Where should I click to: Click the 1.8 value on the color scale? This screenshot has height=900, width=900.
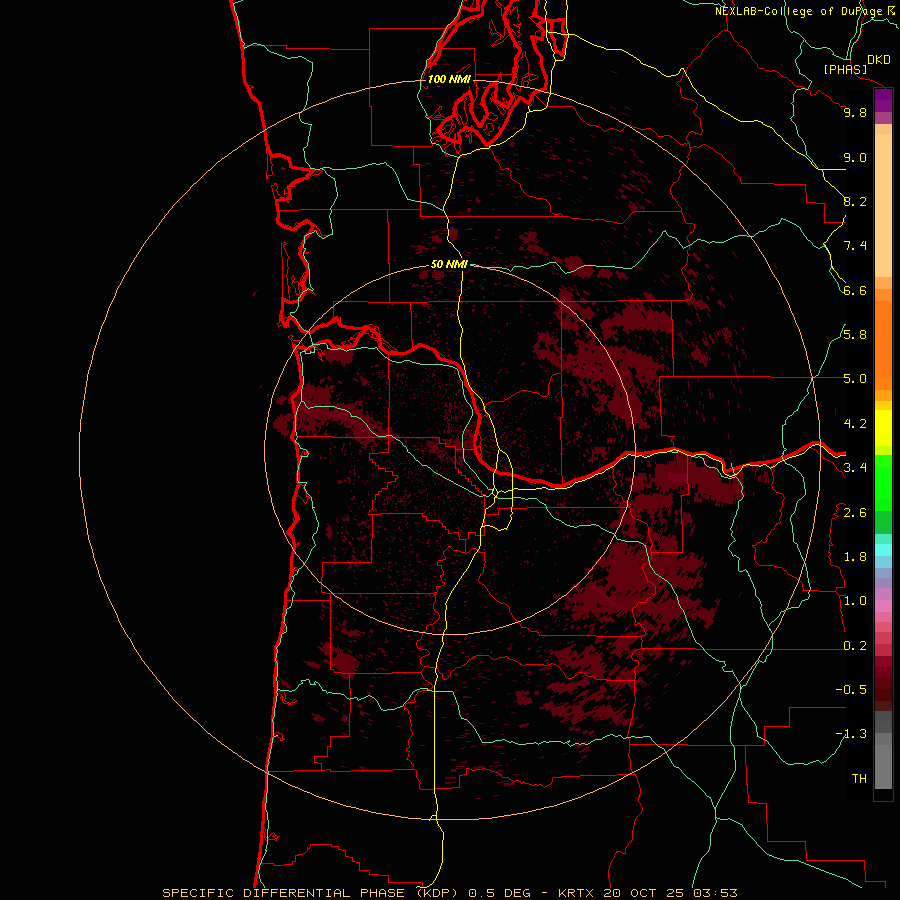(x=855, y=557)
